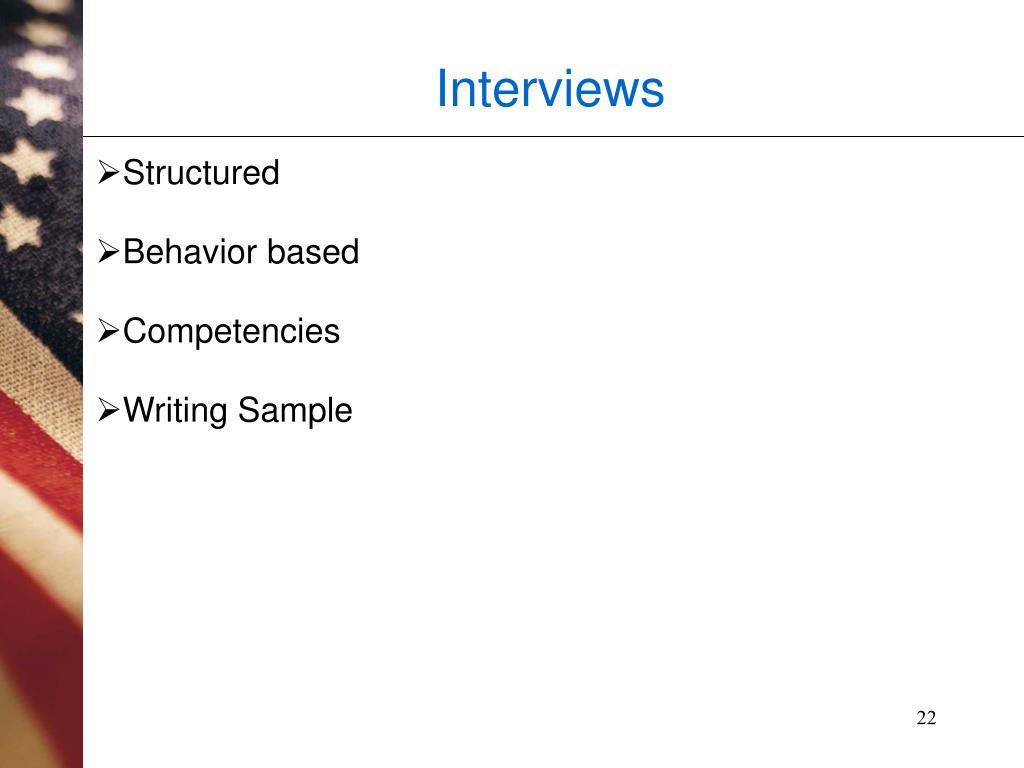Select the arrow bullet beside "Competencies"
This screenshot has height=768, width=1024.
coord(108,330)
